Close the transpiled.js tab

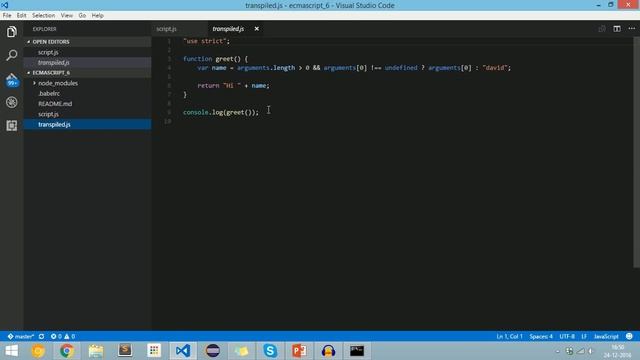coord(256,29)
